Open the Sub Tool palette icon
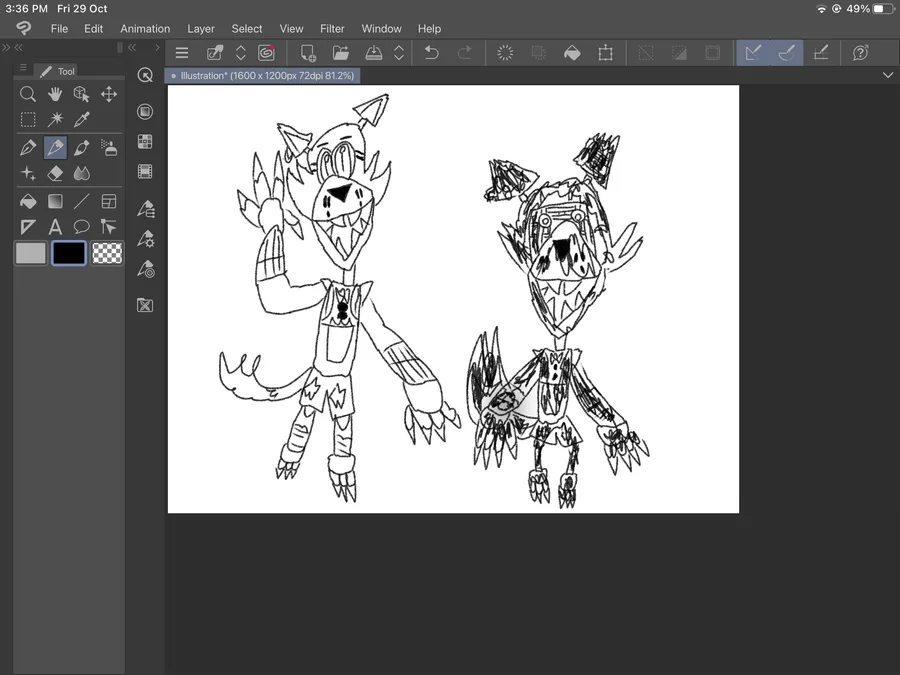This screenshot has width=900, height=675. pyautogui.click(x=146, y=209)
